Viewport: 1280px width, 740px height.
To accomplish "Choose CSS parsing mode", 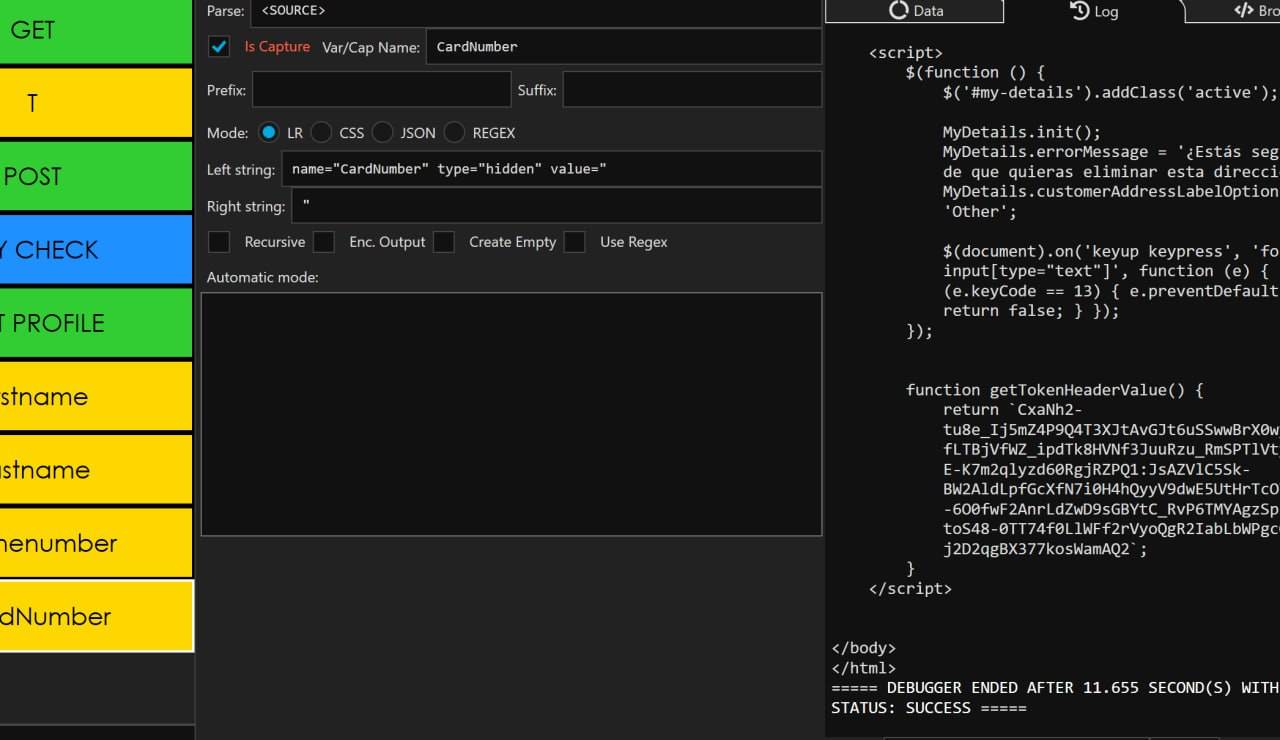I will [321, 133].
